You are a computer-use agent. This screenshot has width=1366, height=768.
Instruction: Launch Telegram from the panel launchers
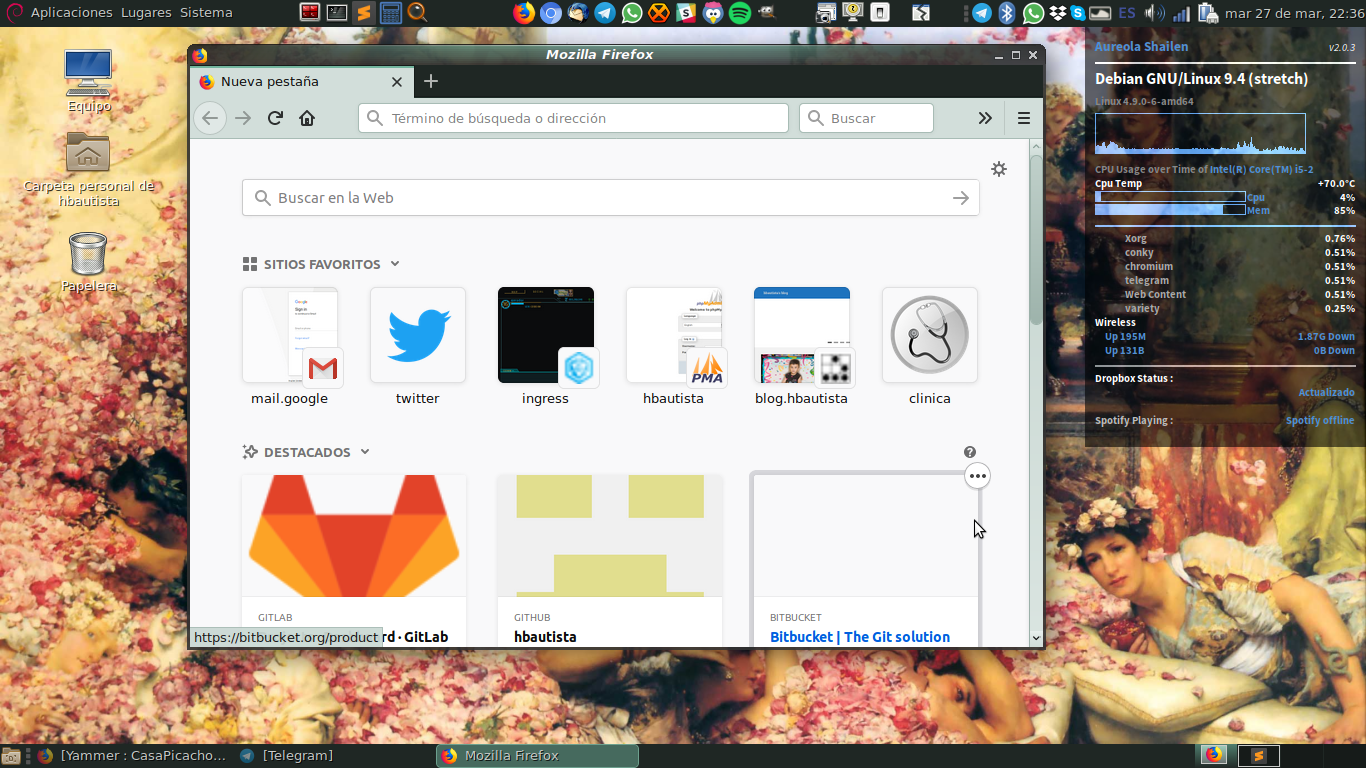(x=605, y=13)
